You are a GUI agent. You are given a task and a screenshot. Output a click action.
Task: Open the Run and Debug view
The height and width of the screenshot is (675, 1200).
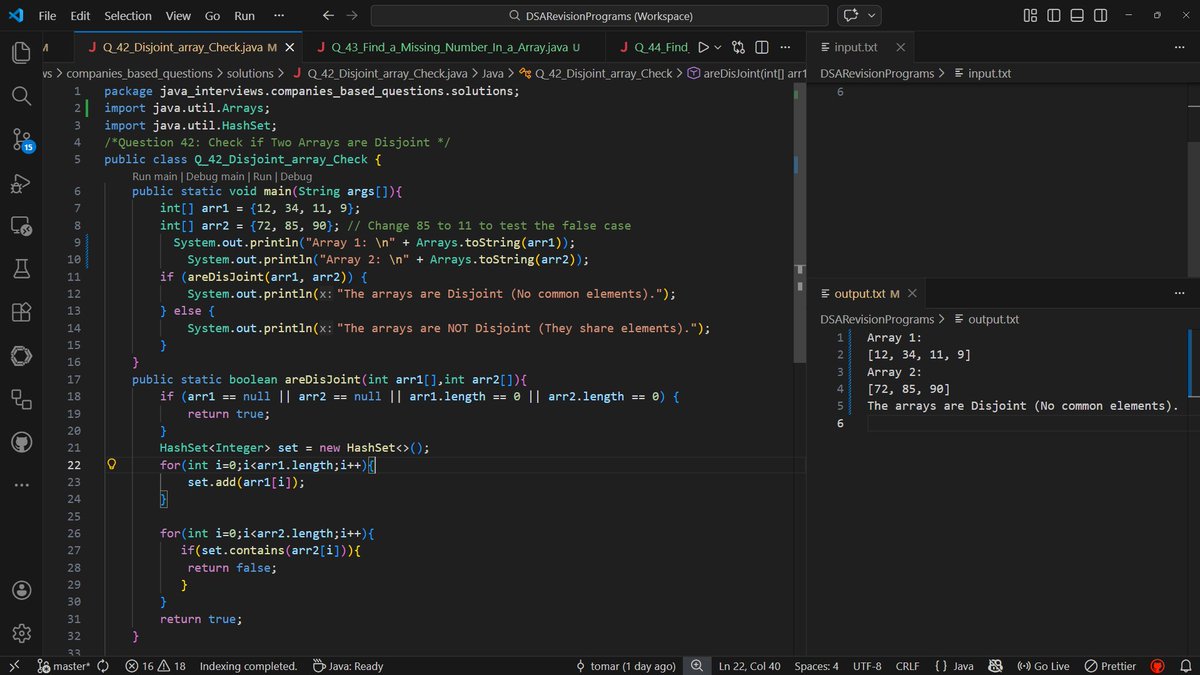click(22, 183)
